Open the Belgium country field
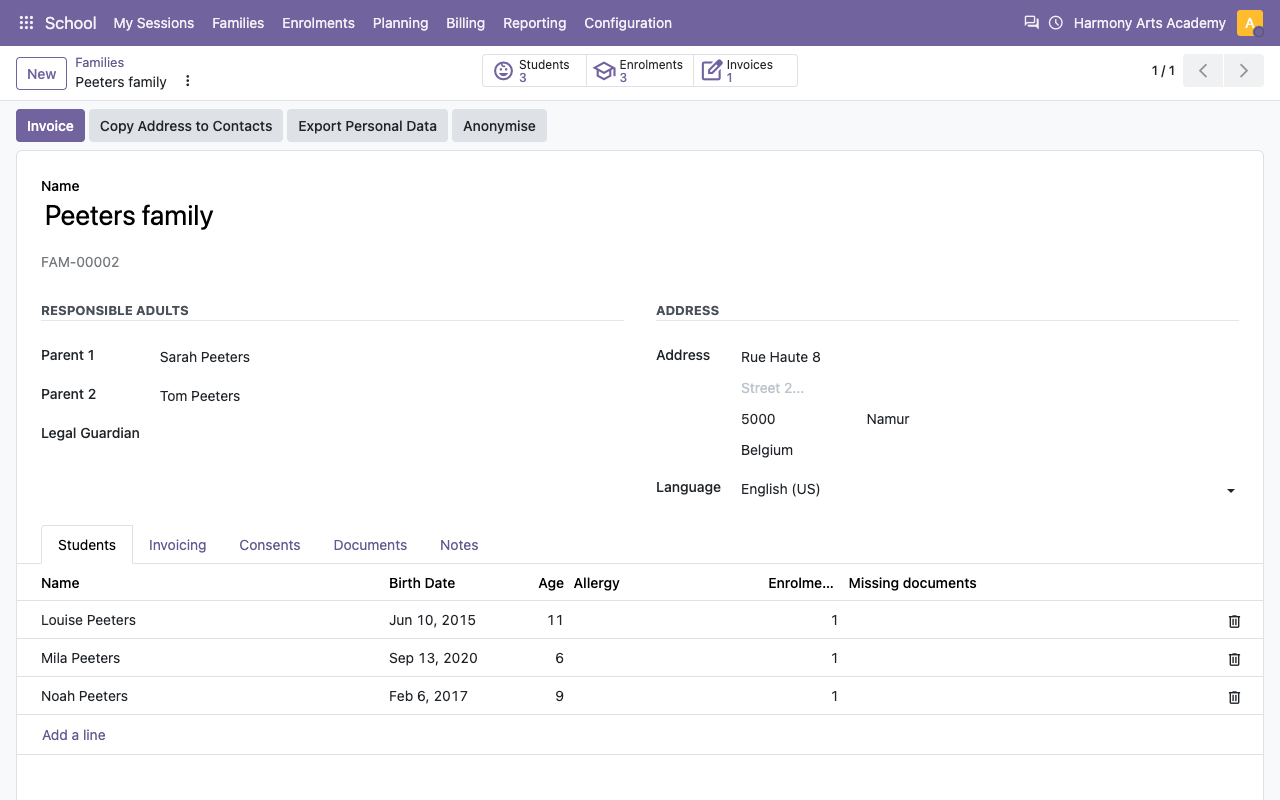Viewport: 1280px width, 800px height. coord(989,450)
